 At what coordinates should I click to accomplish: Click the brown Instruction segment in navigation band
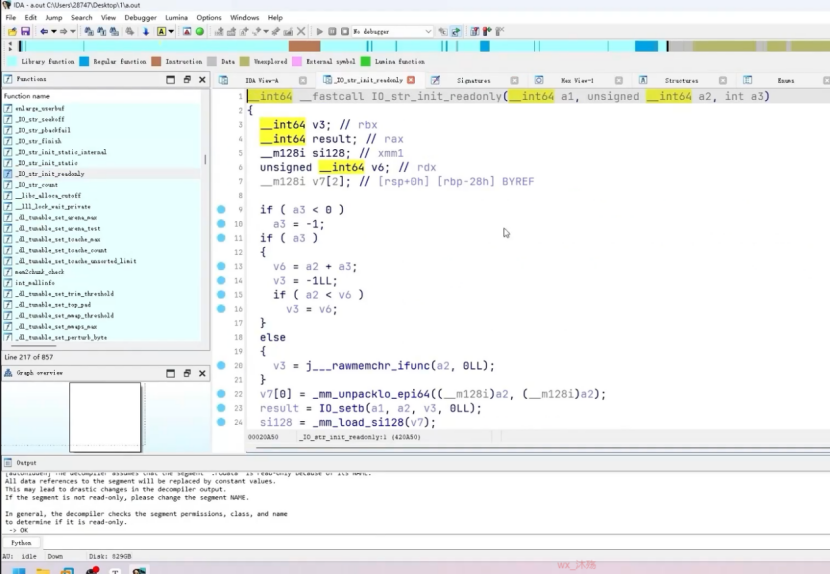pyautogui.click(x=304, y=47)
